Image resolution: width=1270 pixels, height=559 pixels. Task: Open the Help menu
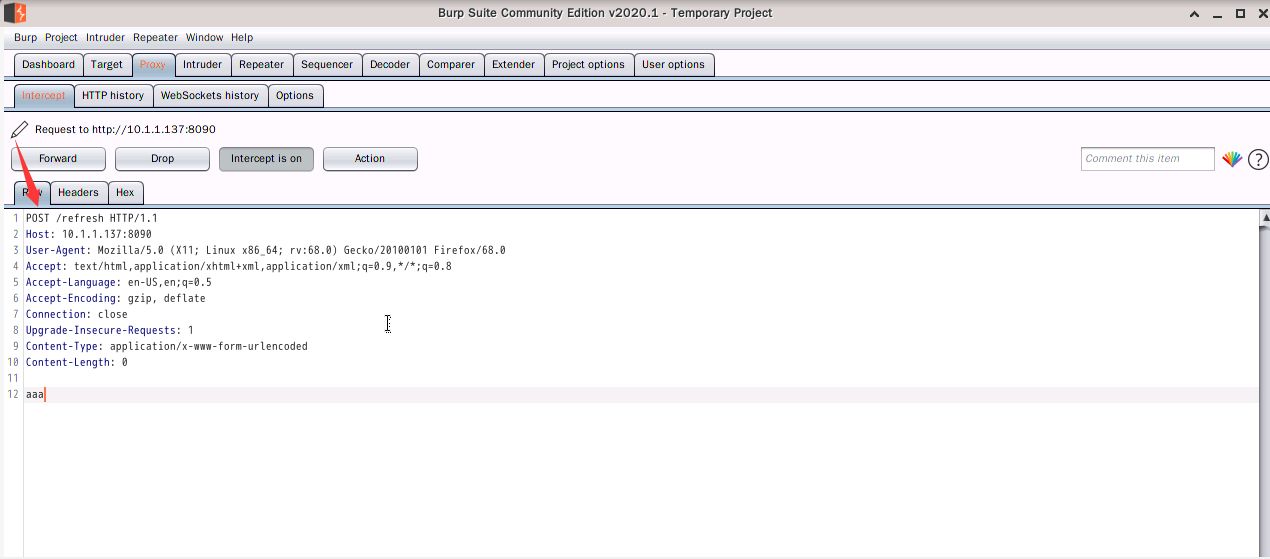[x=242, y=37]
